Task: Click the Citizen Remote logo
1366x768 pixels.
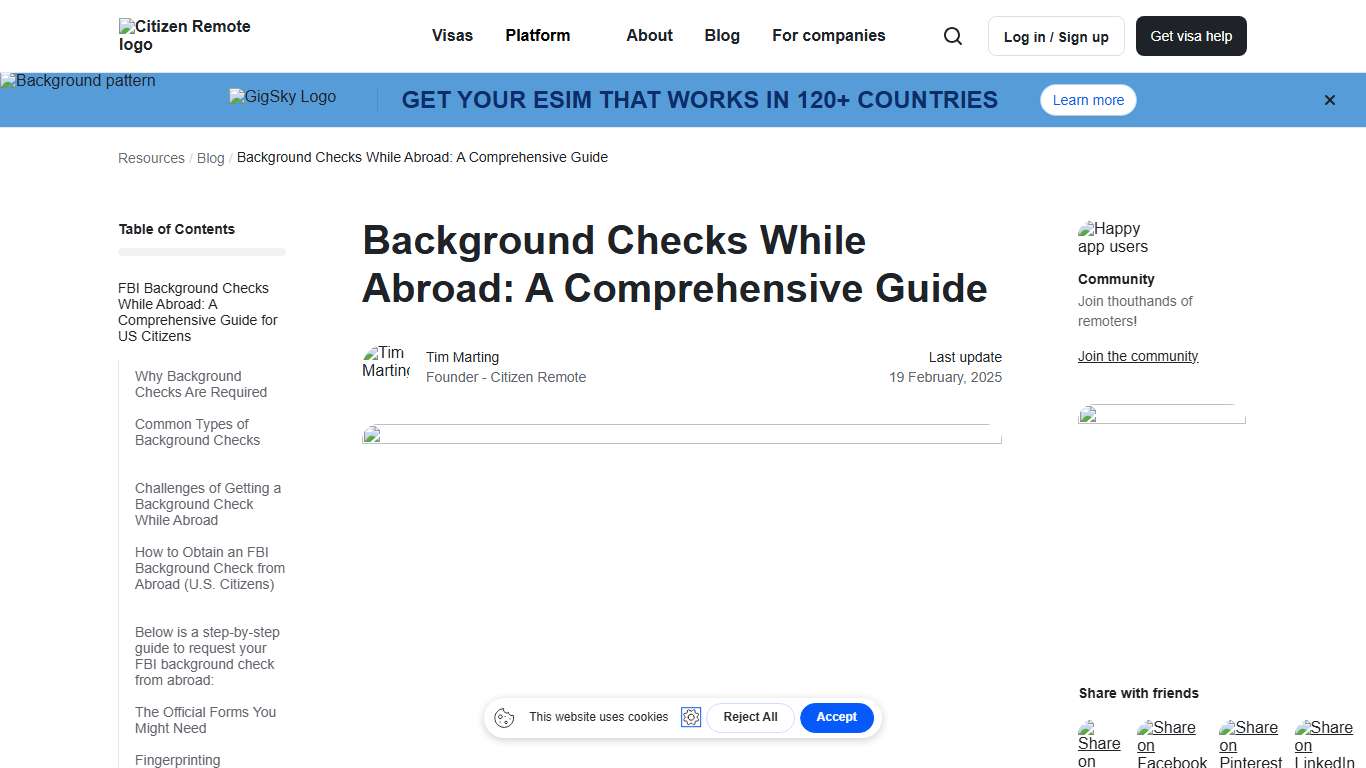Action: tap(184, 35)
